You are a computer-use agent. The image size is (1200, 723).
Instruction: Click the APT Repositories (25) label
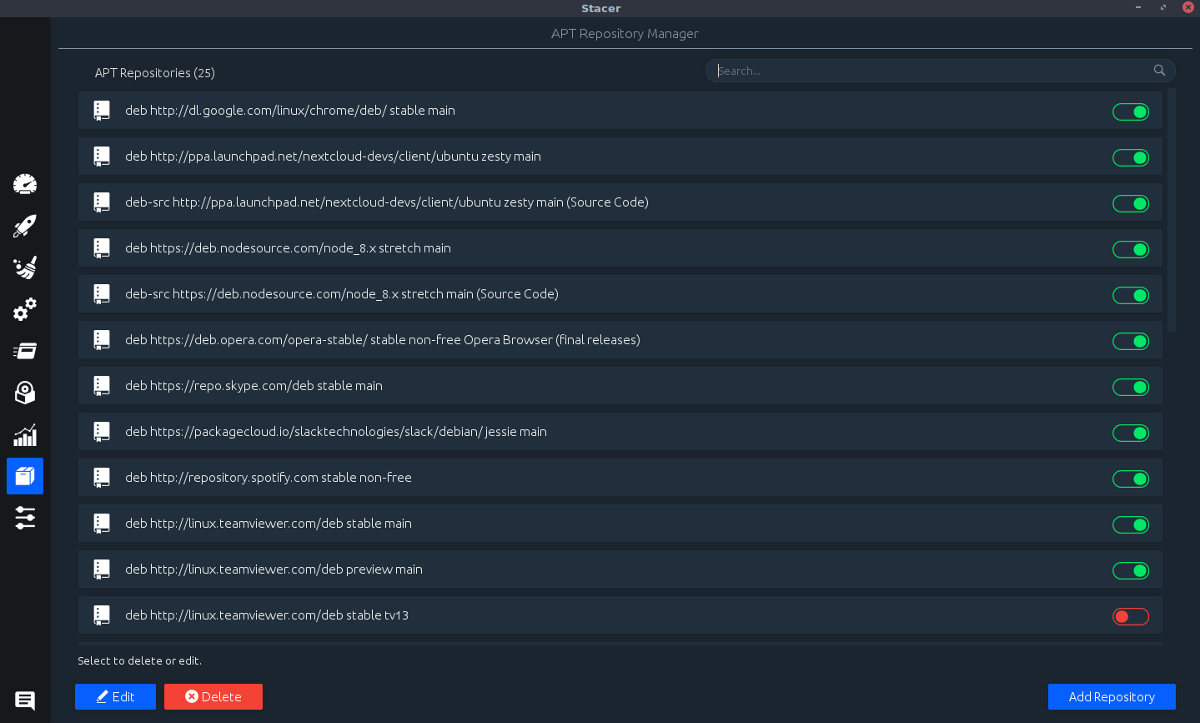(x=155, y=73)
